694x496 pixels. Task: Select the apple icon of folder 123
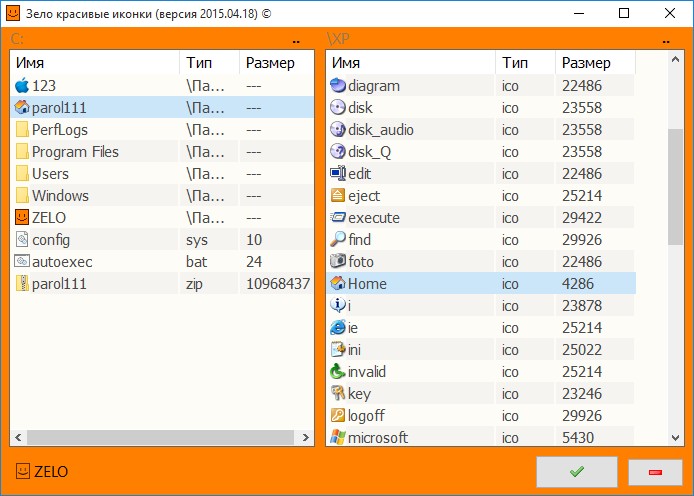[x=22, y=85]
